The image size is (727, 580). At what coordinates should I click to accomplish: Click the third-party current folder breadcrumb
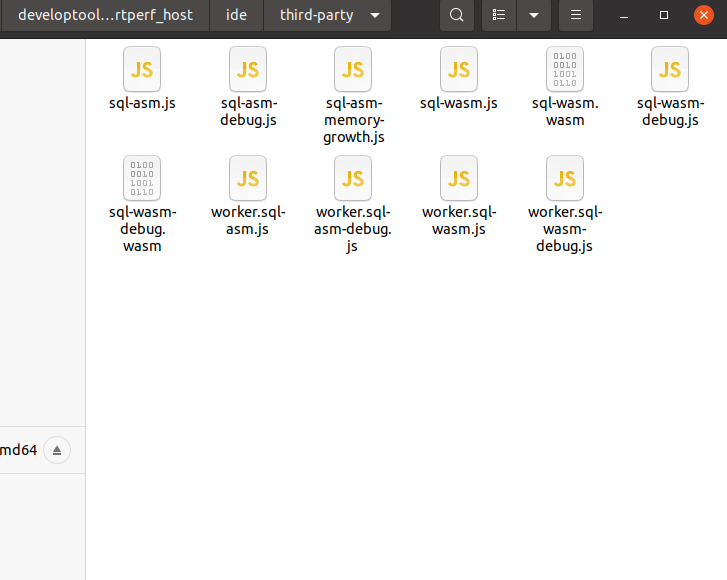tap(316, 15)
